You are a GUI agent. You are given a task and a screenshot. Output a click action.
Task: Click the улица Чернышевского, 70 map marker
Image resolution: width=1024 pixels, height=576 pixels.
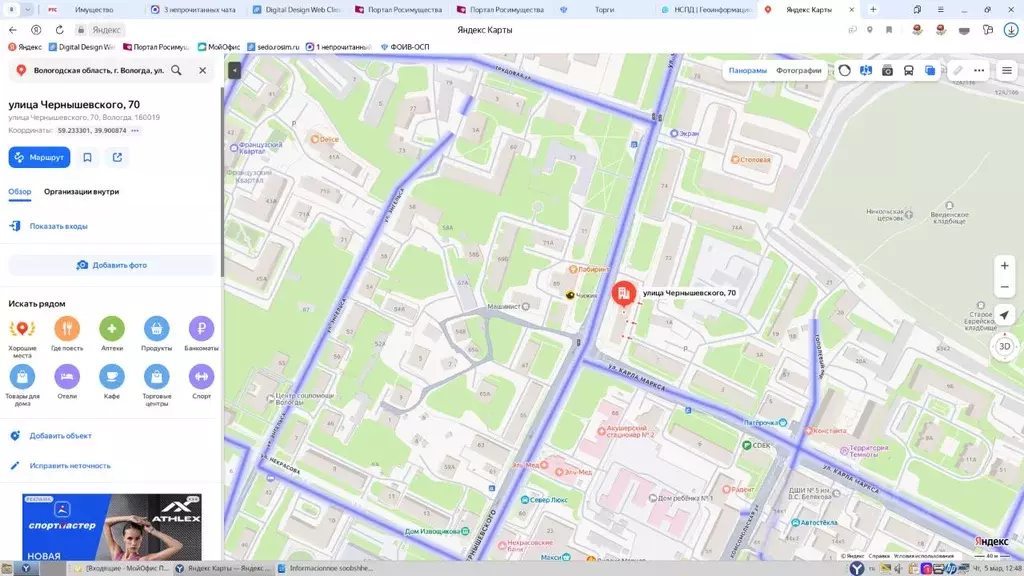[x=622, y=293]
